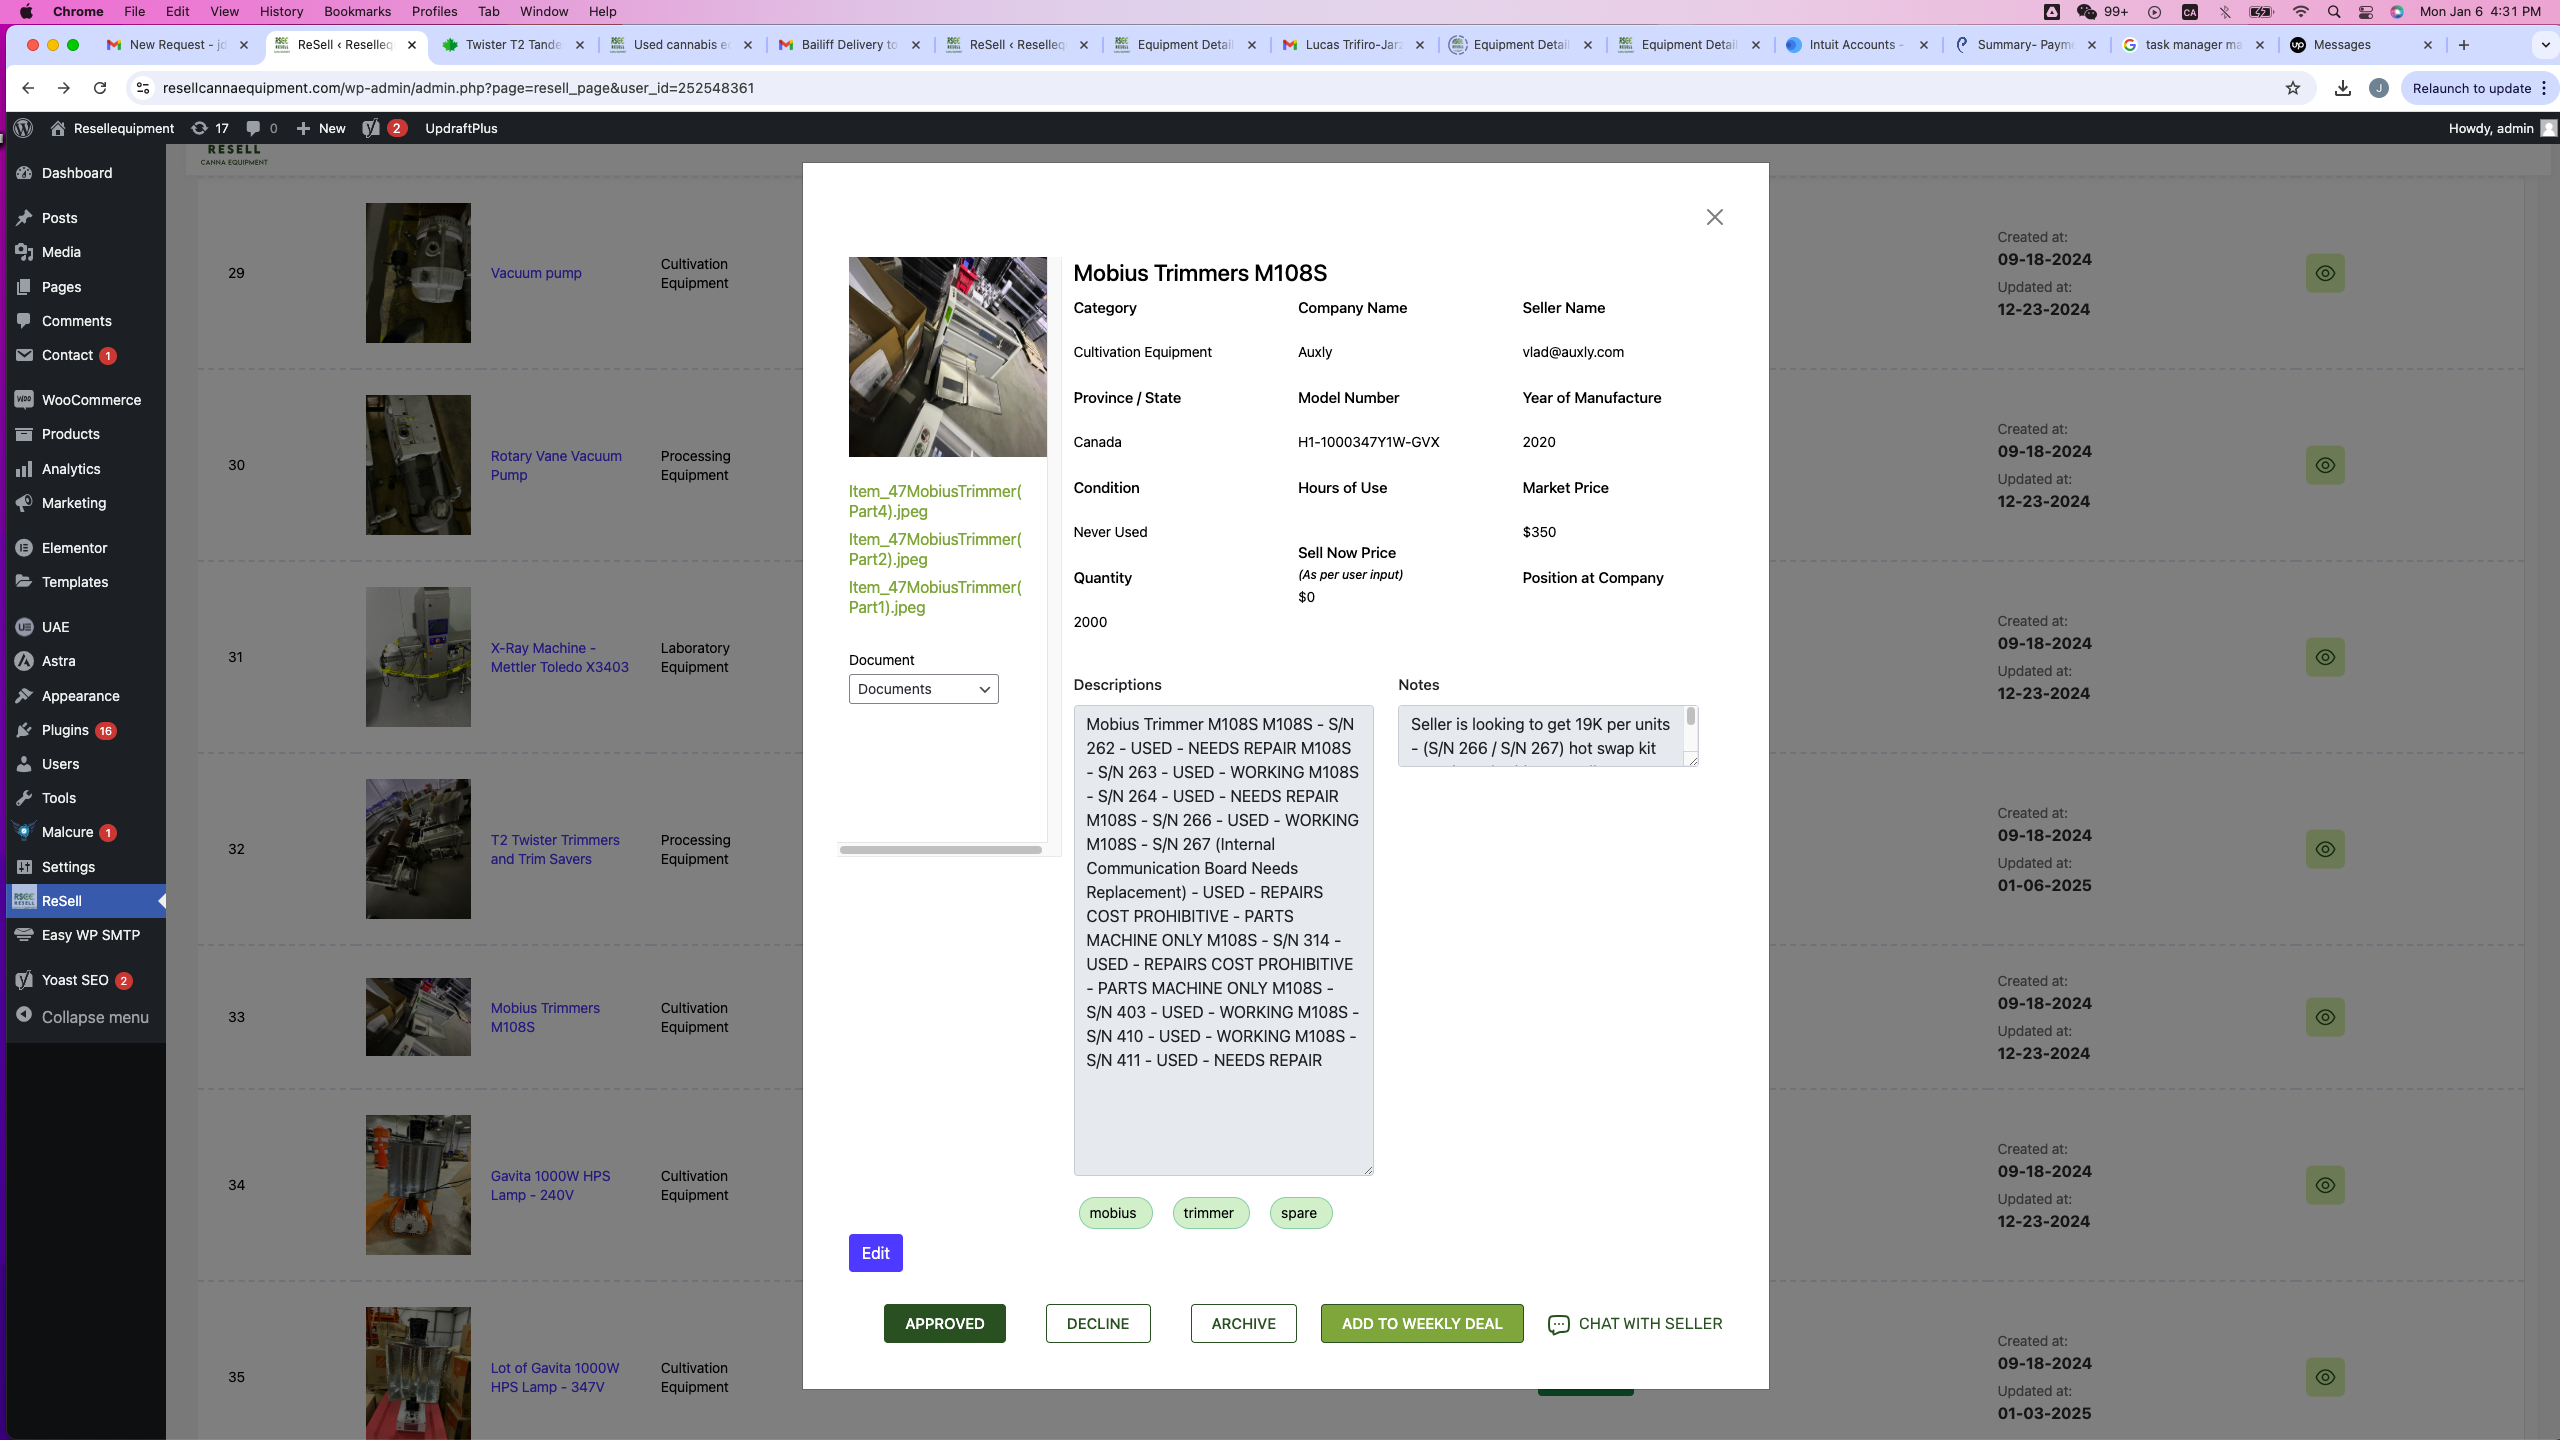This screenshot has width=2560, height=1440.
Task: View details for T2 Twister Trimmers row
Action: pos(2325,849)
